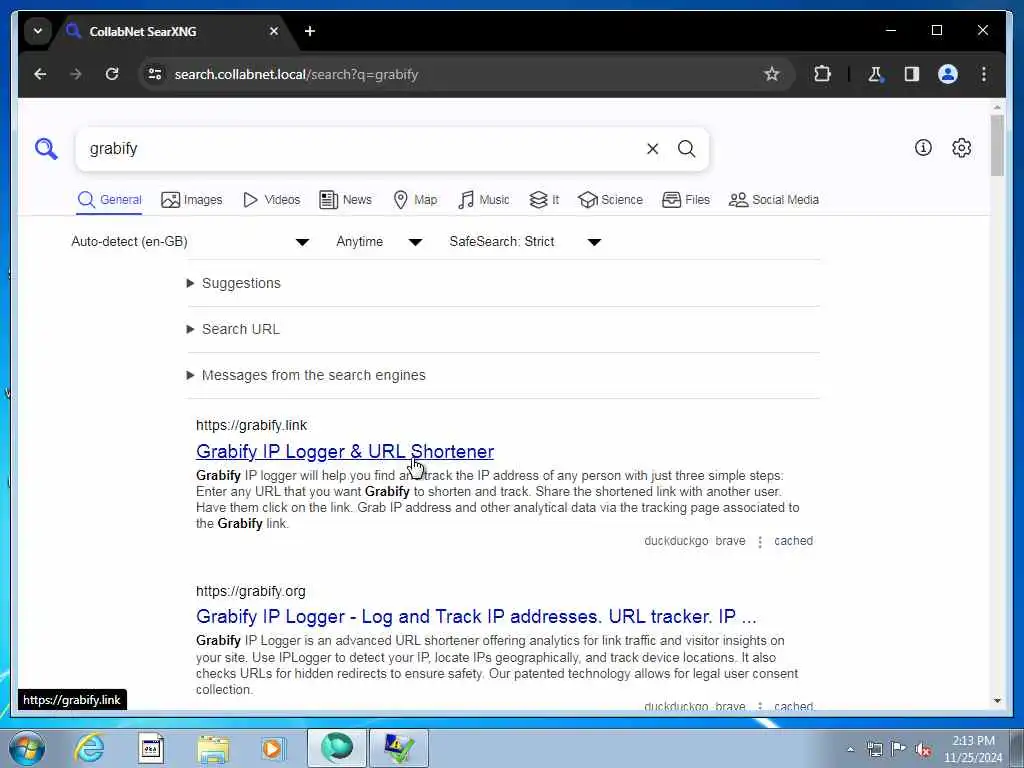Toggle the browser side panel
The height and width of the screenshot is (768, 1024).
click(x=912, y=74)
